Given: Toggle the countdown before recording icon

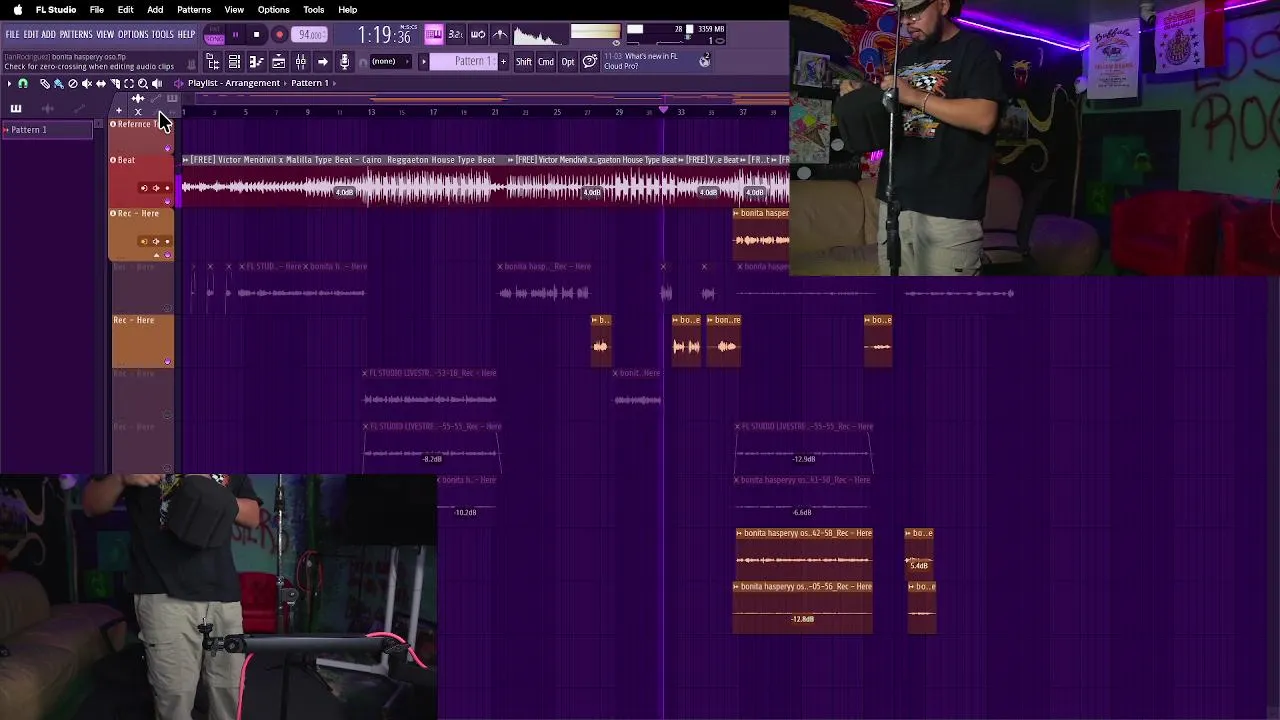Looking at the screenshot, I should 455,35.
